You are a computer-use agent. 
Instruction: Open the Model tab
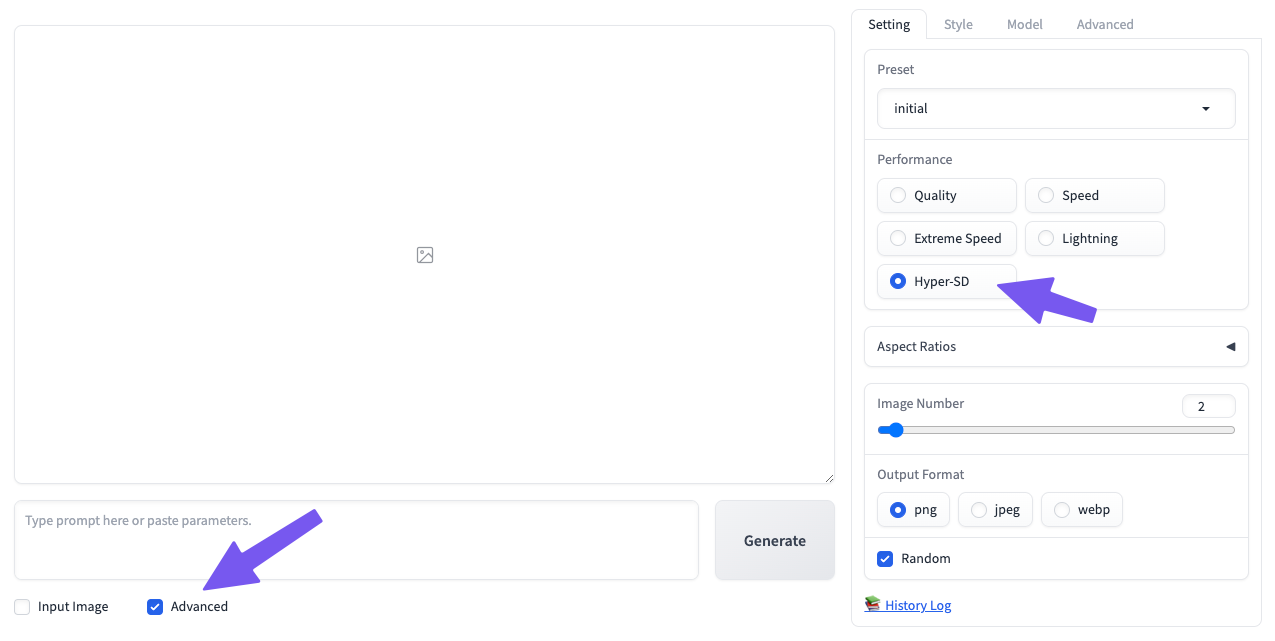click(x=1024, y=24)
